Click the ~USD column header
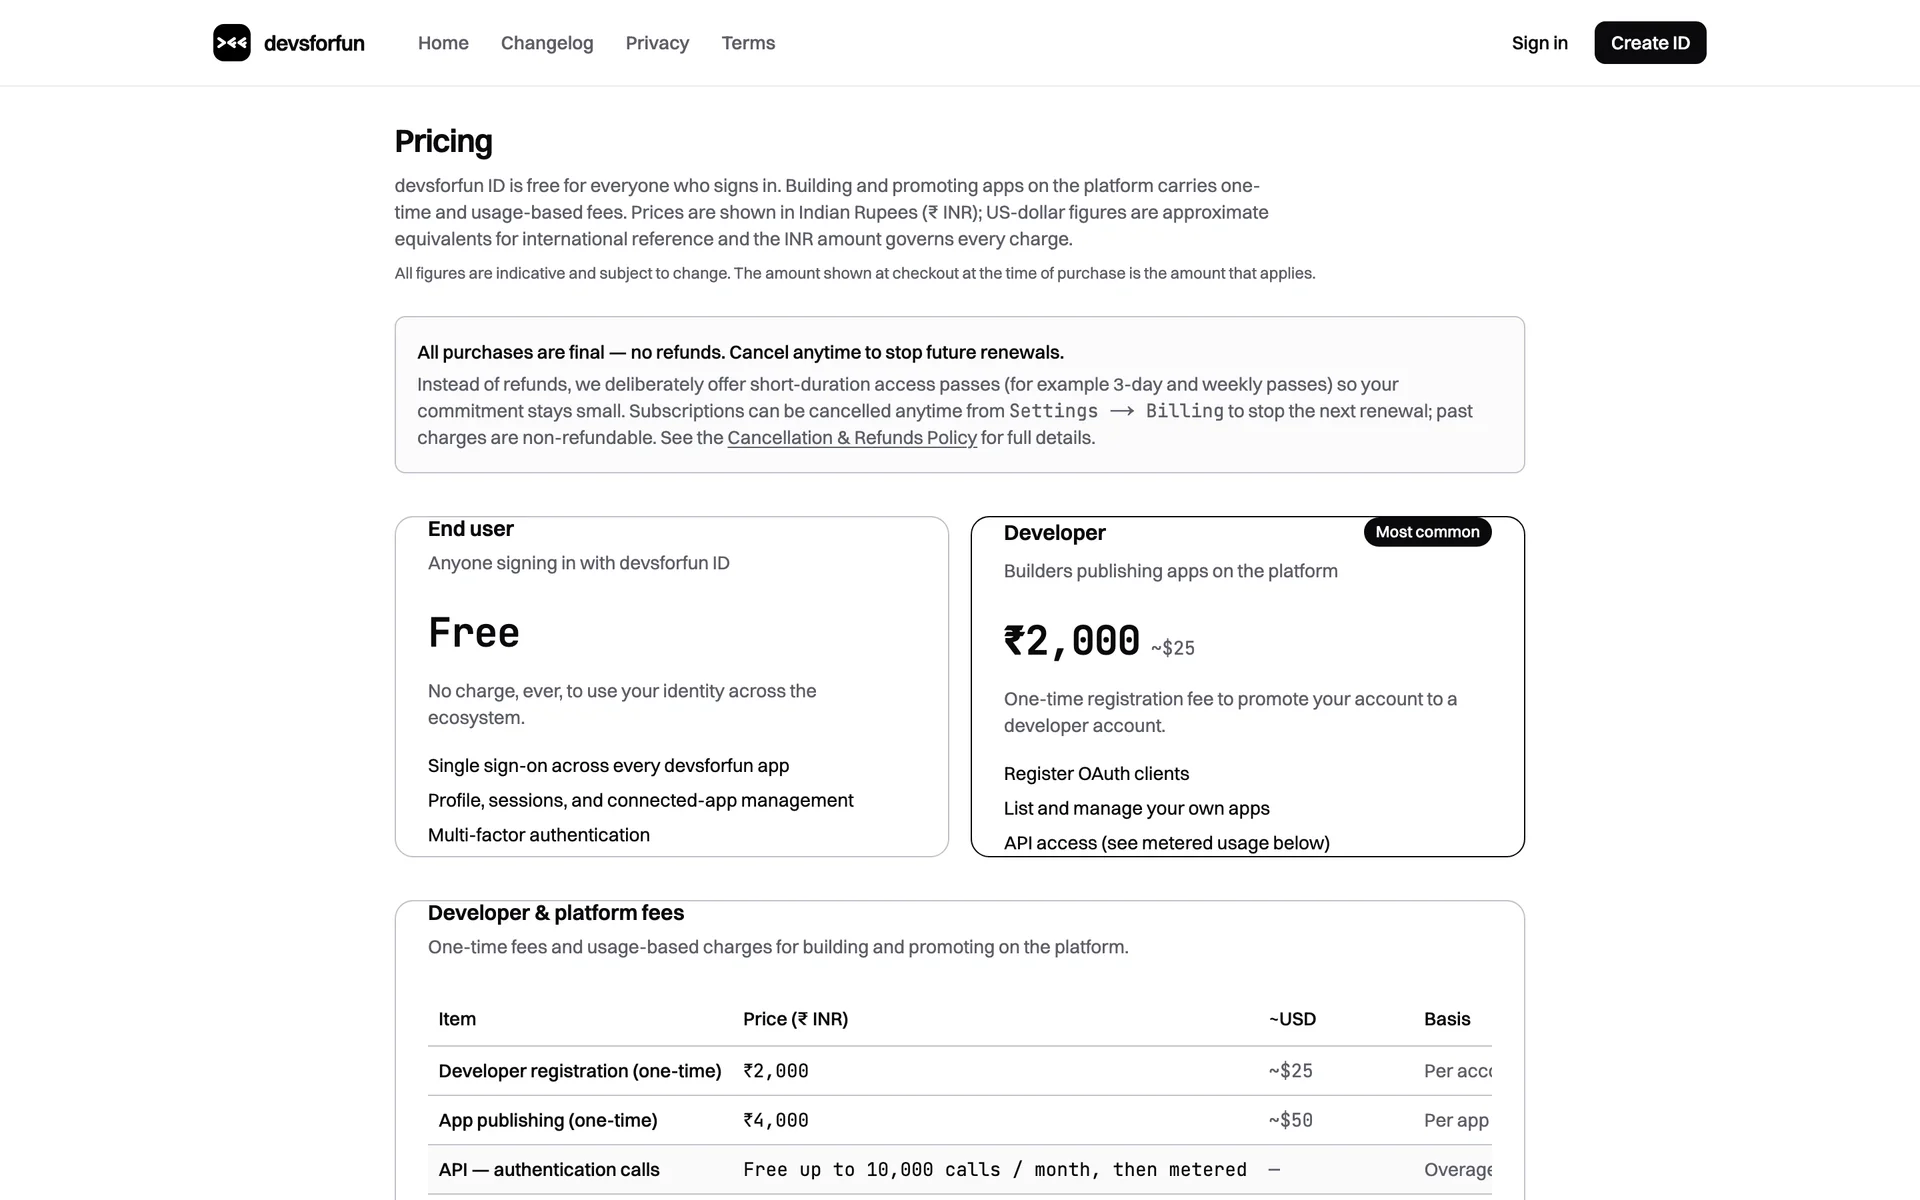This screenshot has height=1200, width=1920. (1292, 1019)
